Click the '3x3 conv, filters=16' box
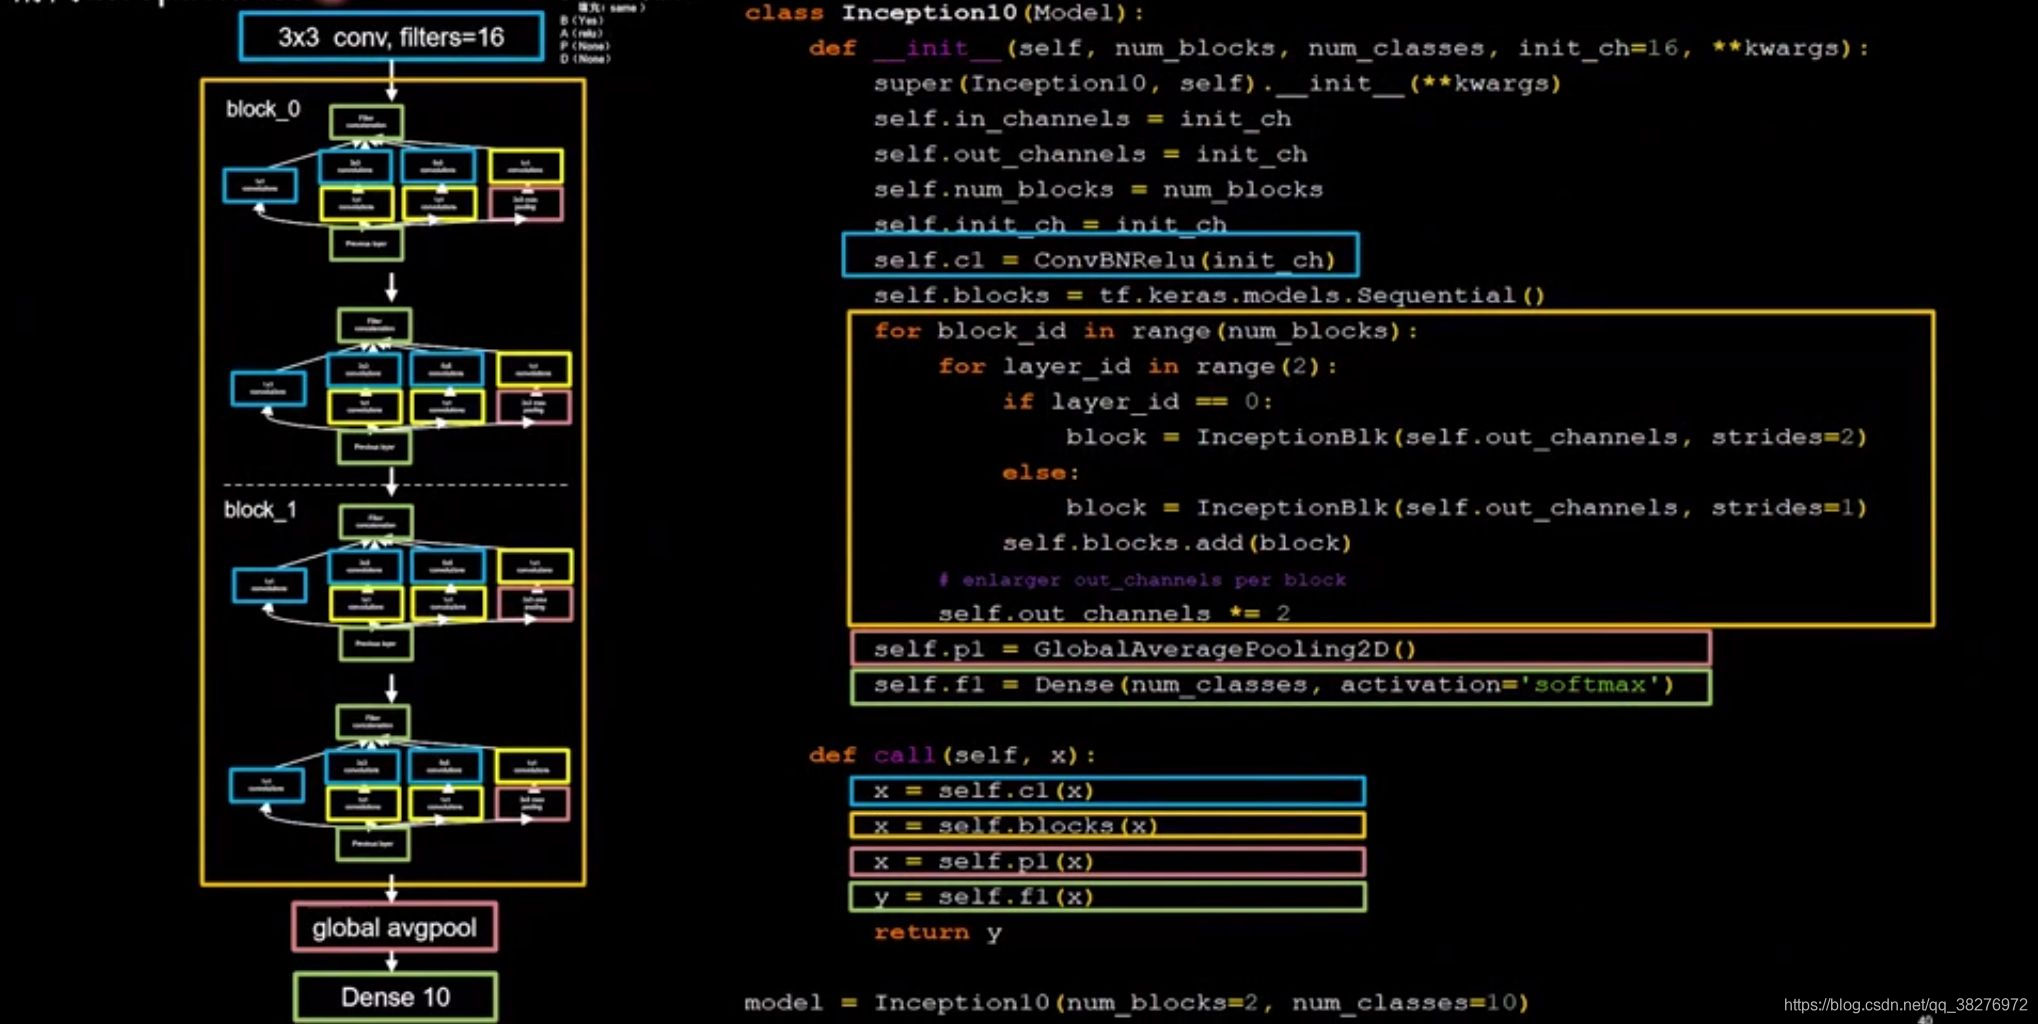2038x1024 pixels. 392,37
